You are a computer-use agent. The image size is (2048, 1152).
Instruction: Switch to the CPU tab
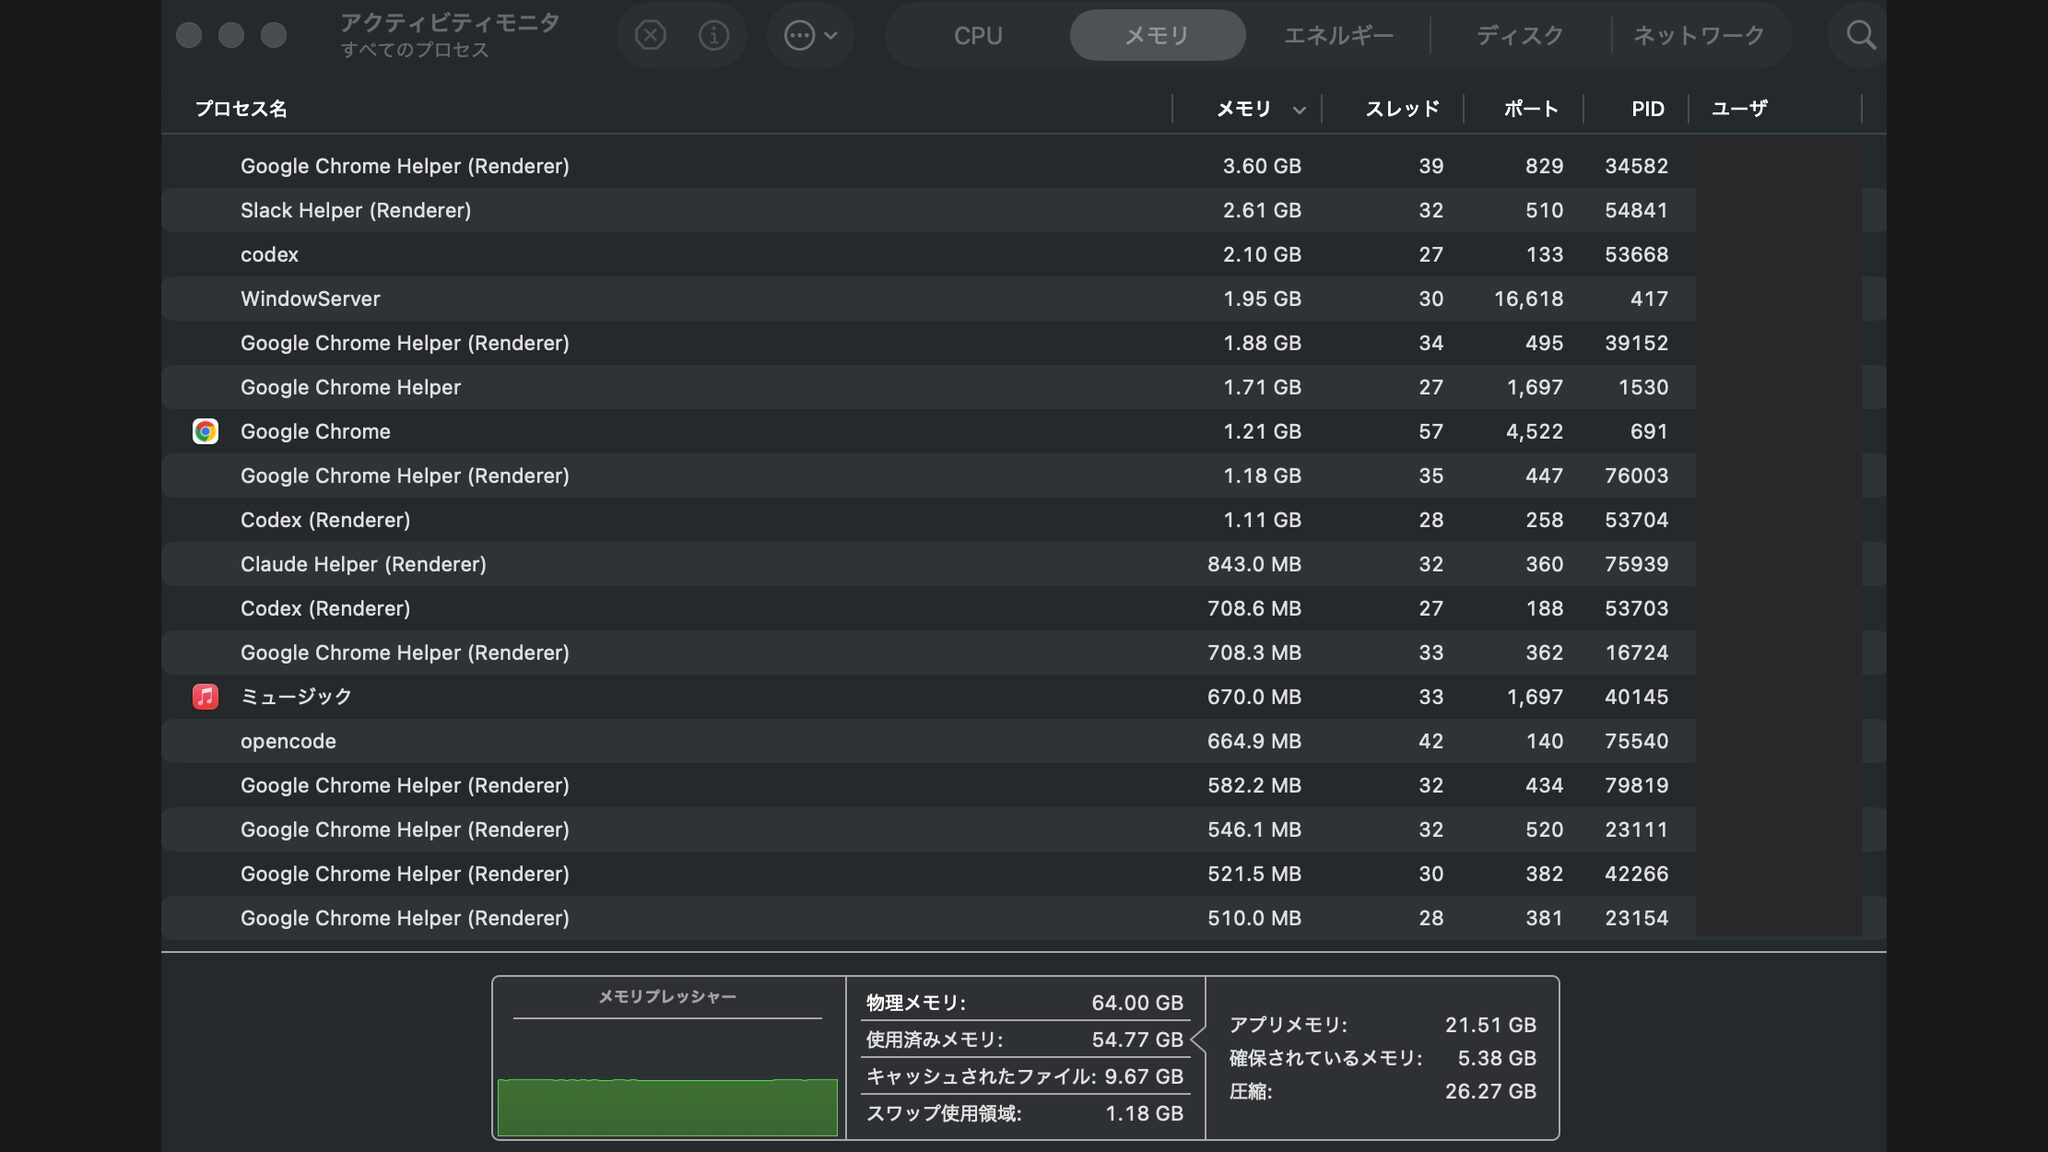[x=977, y=36]
